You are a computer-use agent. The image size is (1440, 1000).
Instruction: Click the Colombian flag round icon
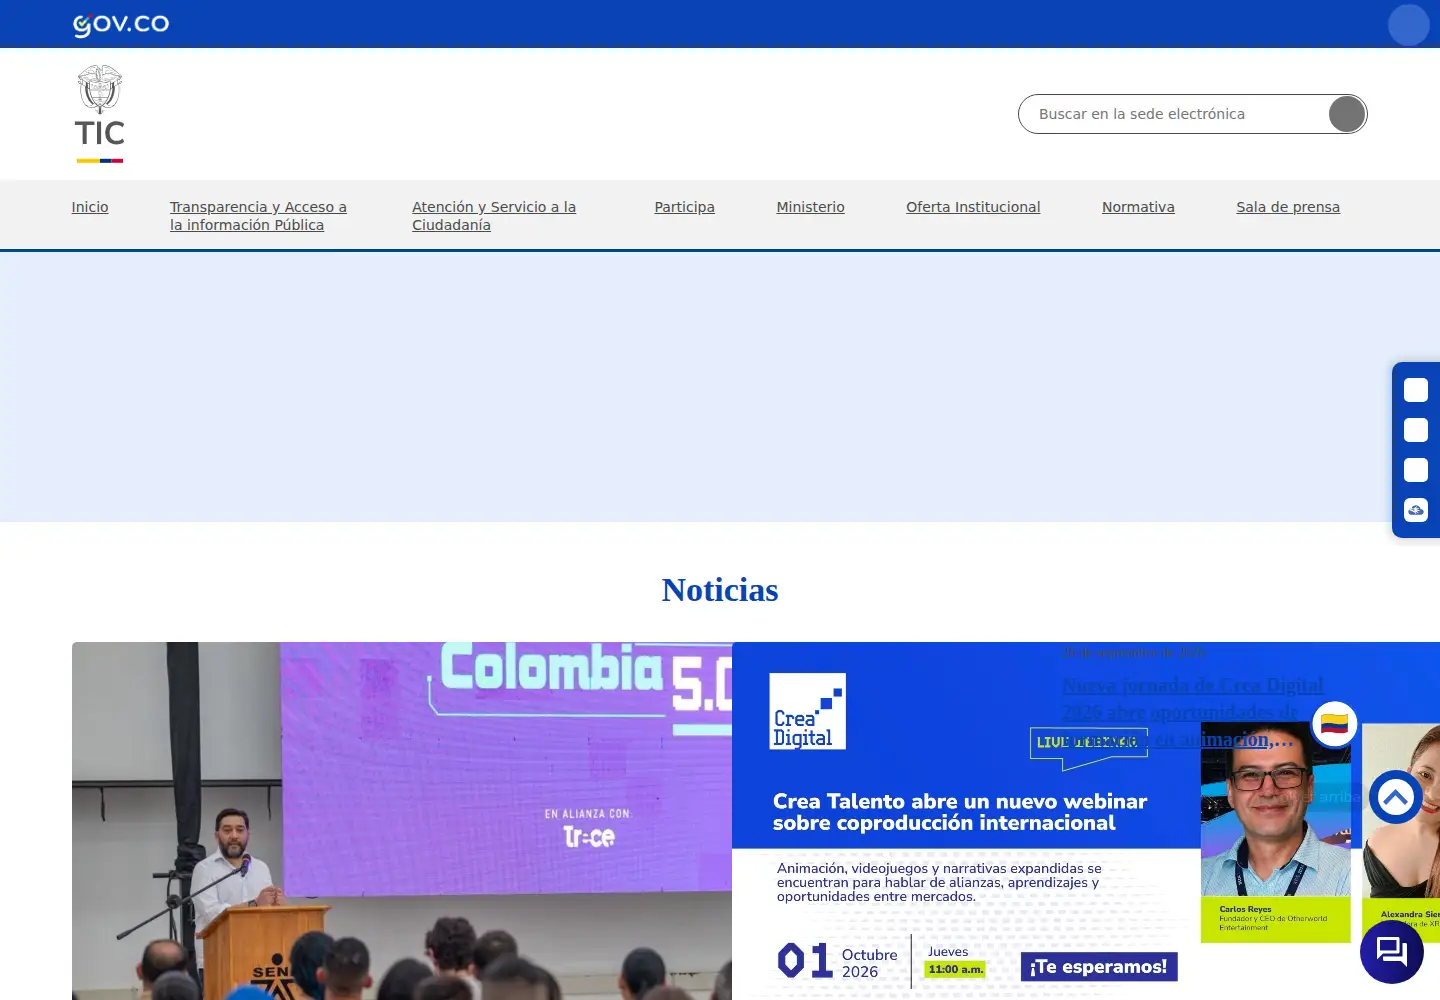pyautogui.click(x=1334, y=724)
